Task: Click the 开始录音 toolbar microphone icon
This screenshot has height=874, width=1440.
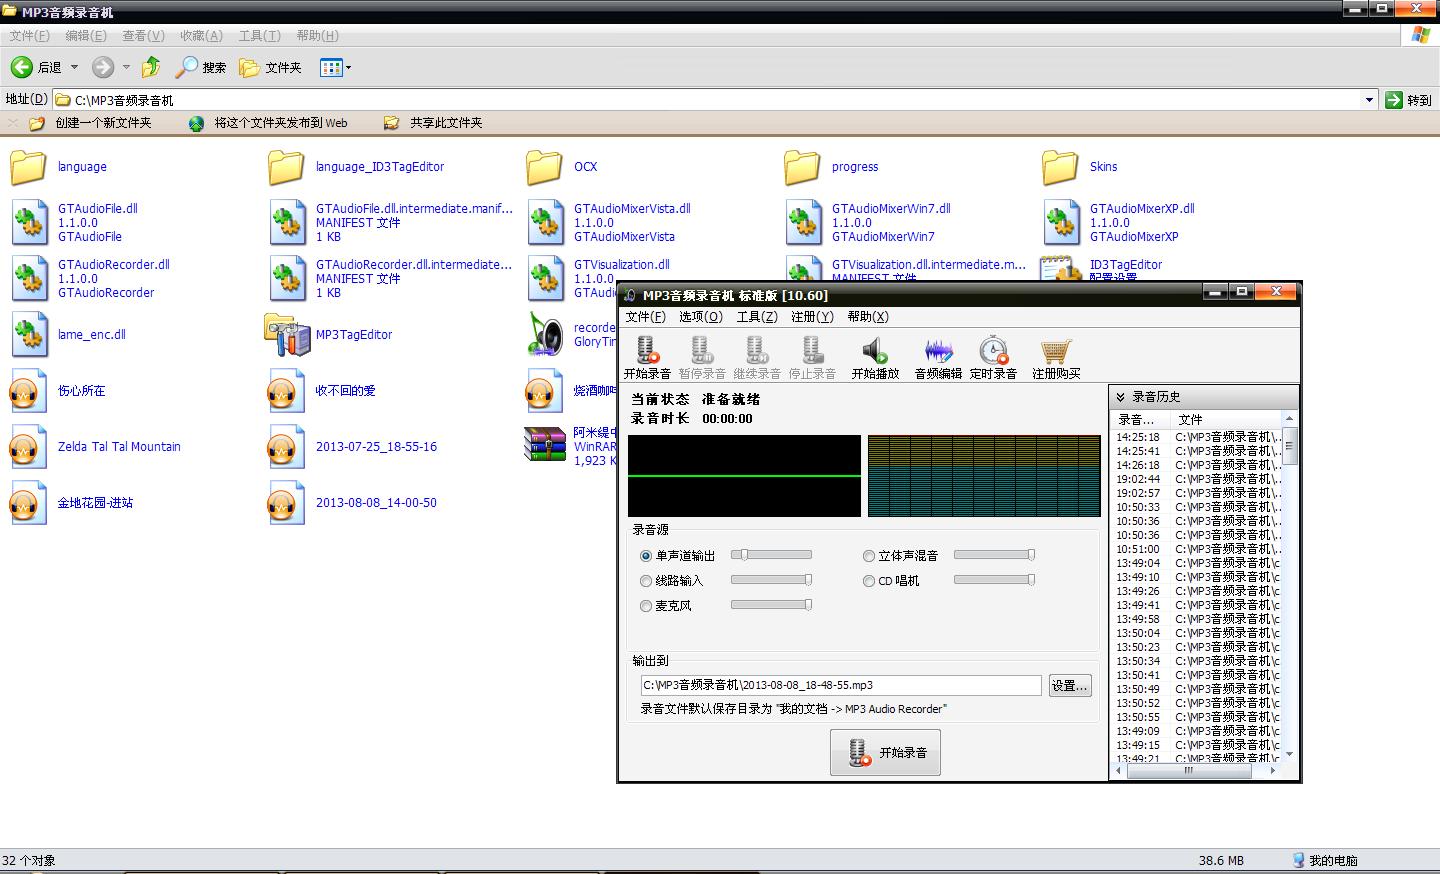Action: 647,351
